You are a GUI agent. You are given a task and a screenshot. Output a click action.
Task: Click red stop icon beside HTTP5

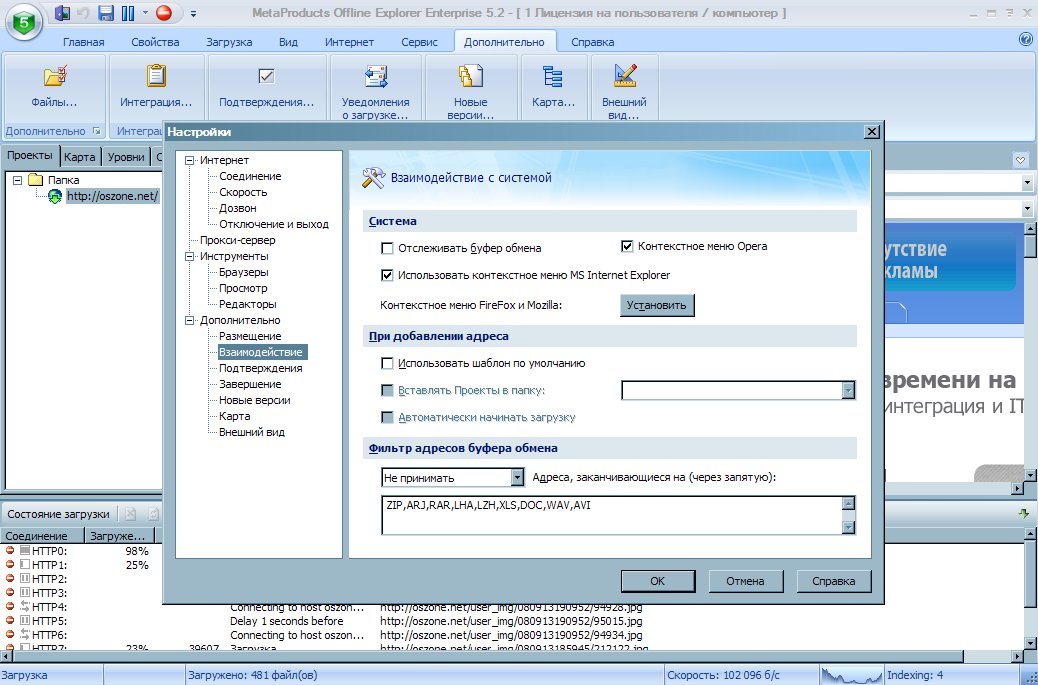coord(10,620)
